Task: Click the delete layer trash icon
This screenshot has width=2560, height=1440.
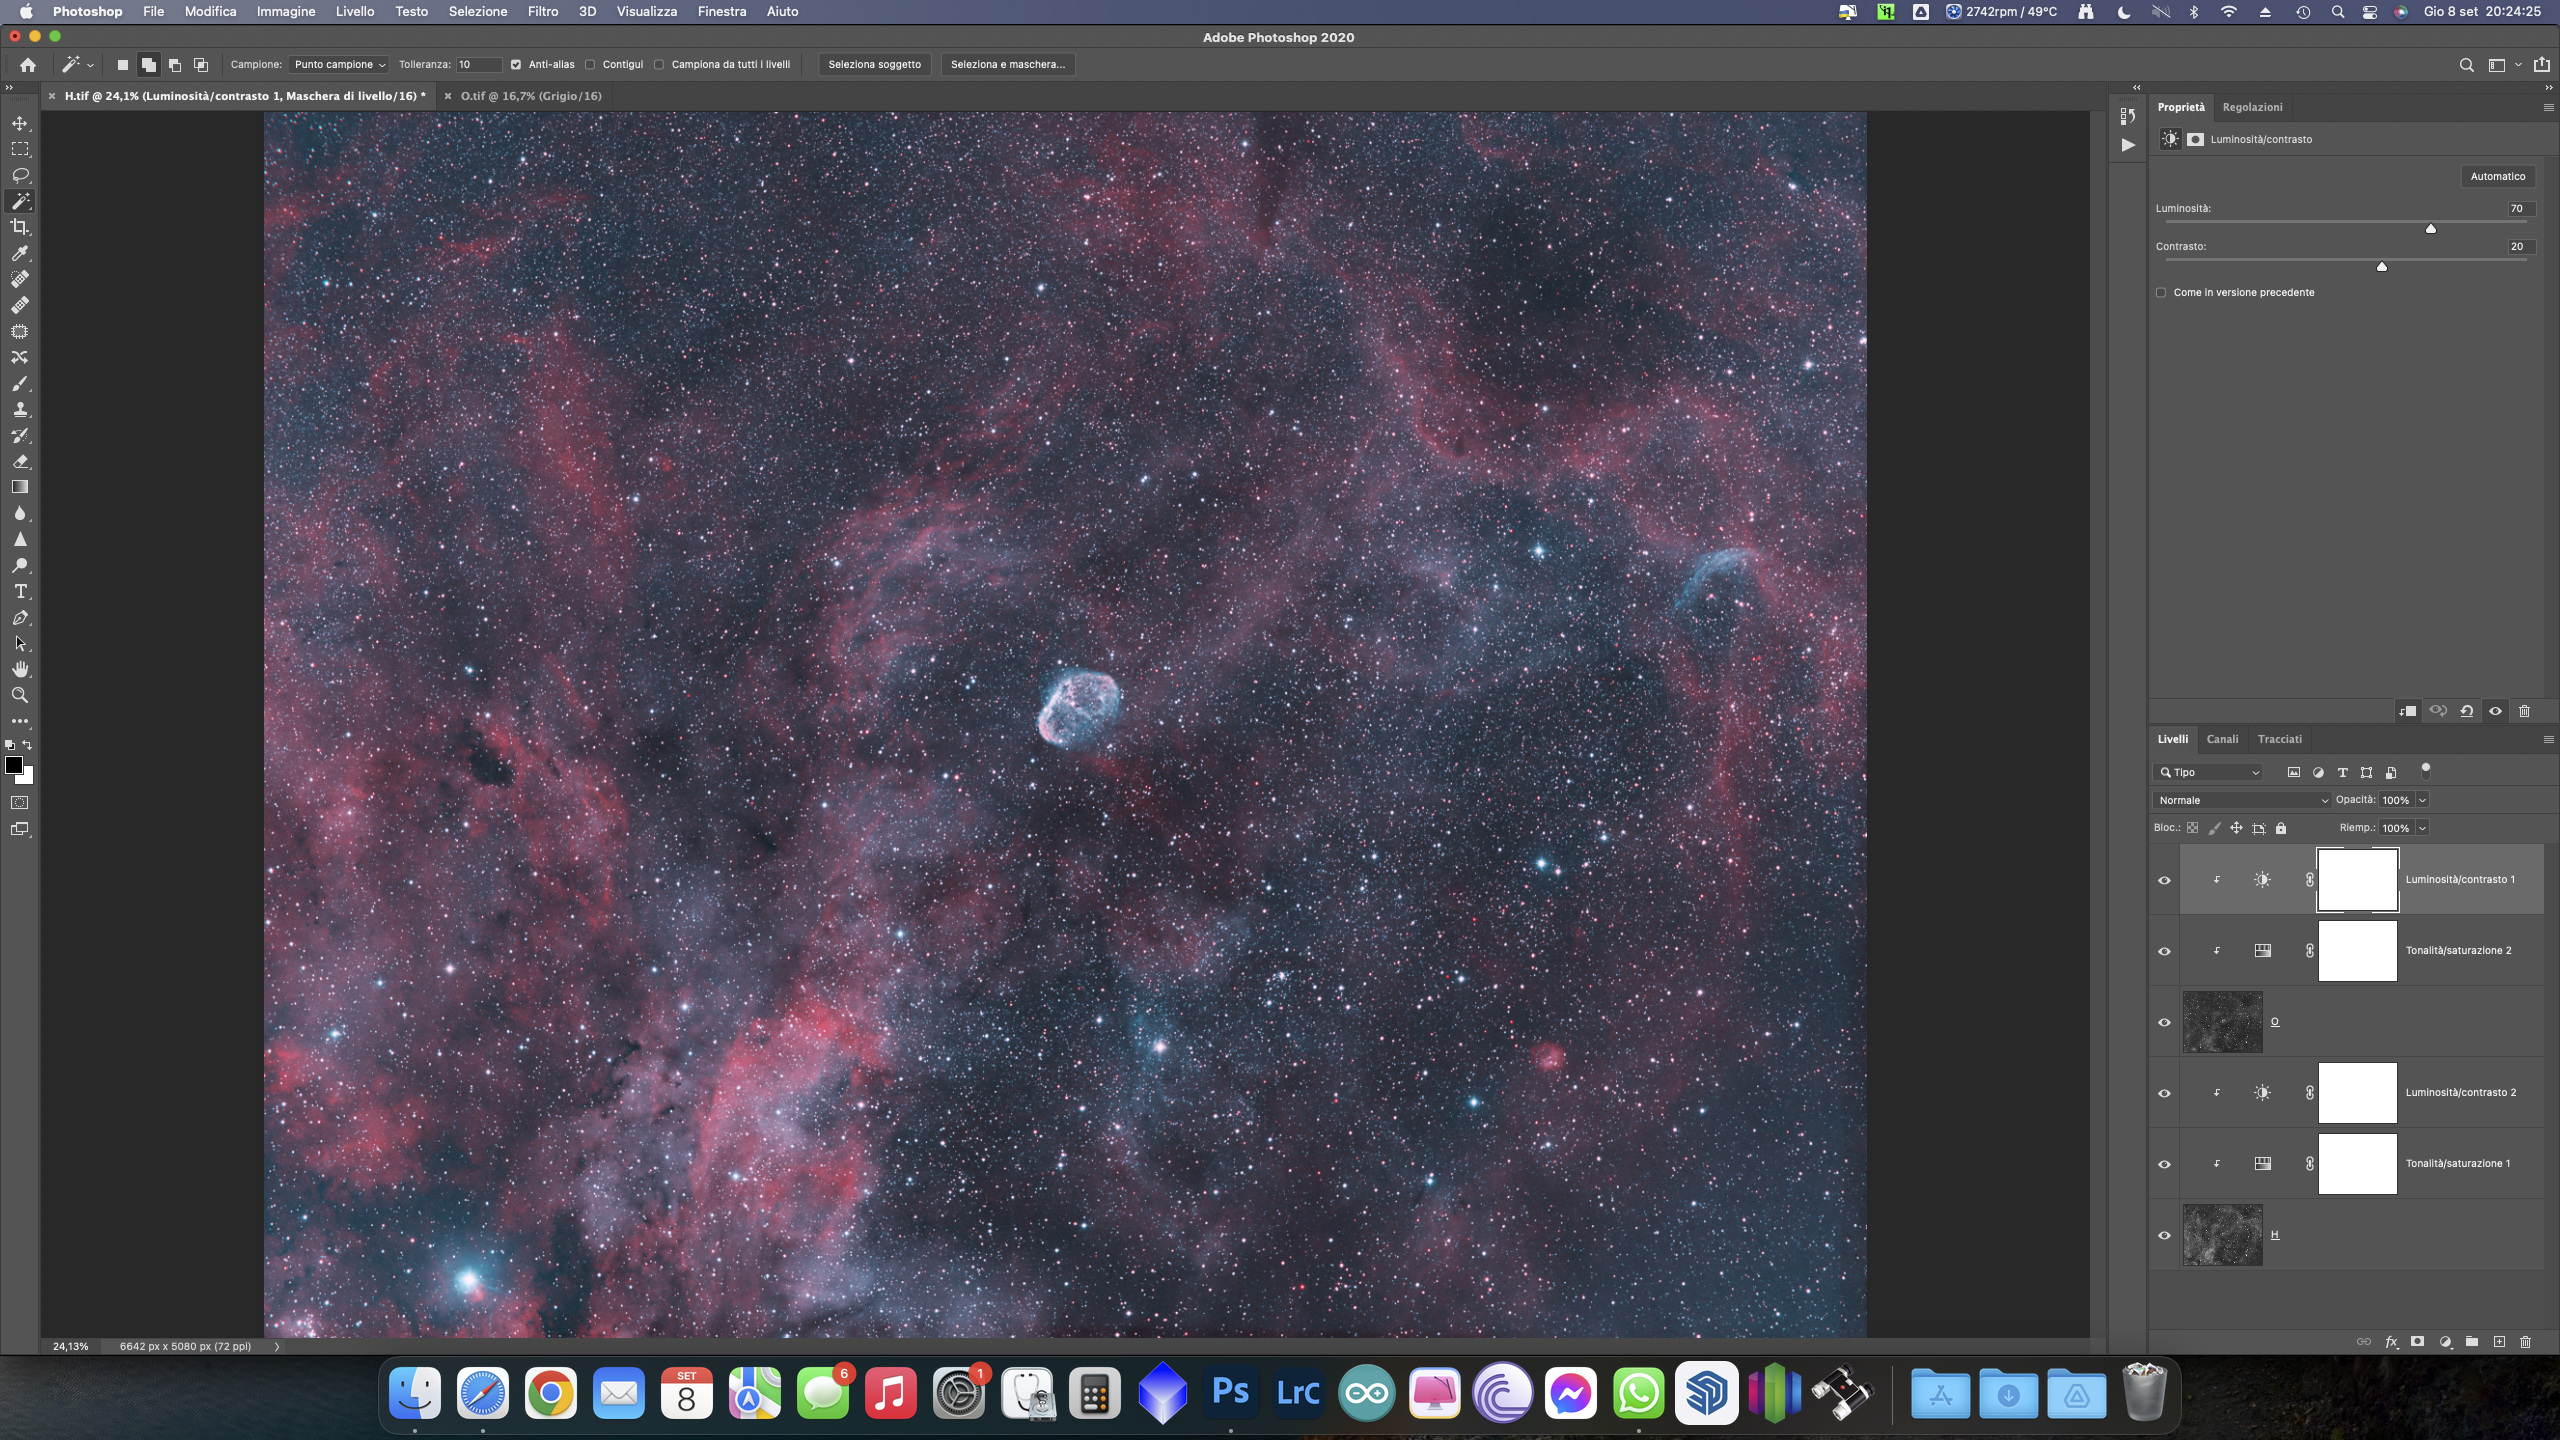Action: pyautogui.click(x=2525, y=1342)
